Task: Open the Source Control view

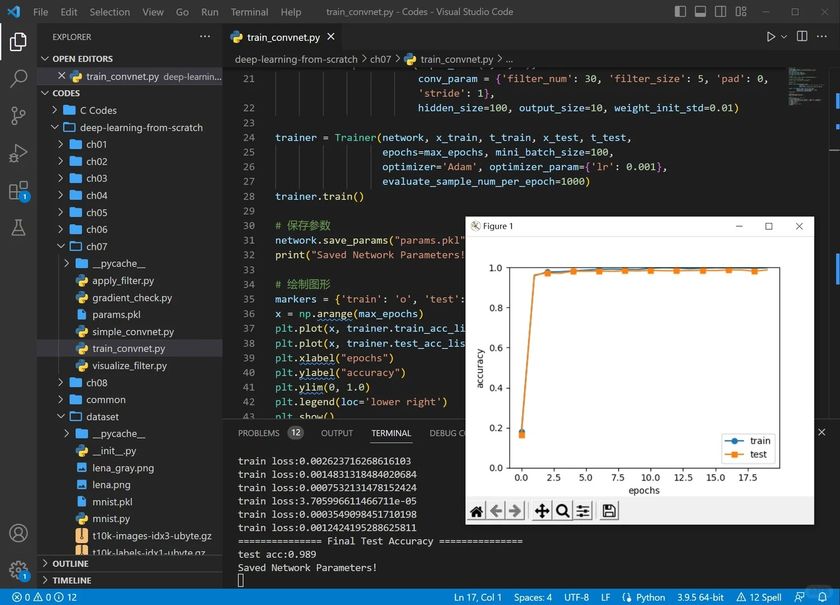Action: 18,115
